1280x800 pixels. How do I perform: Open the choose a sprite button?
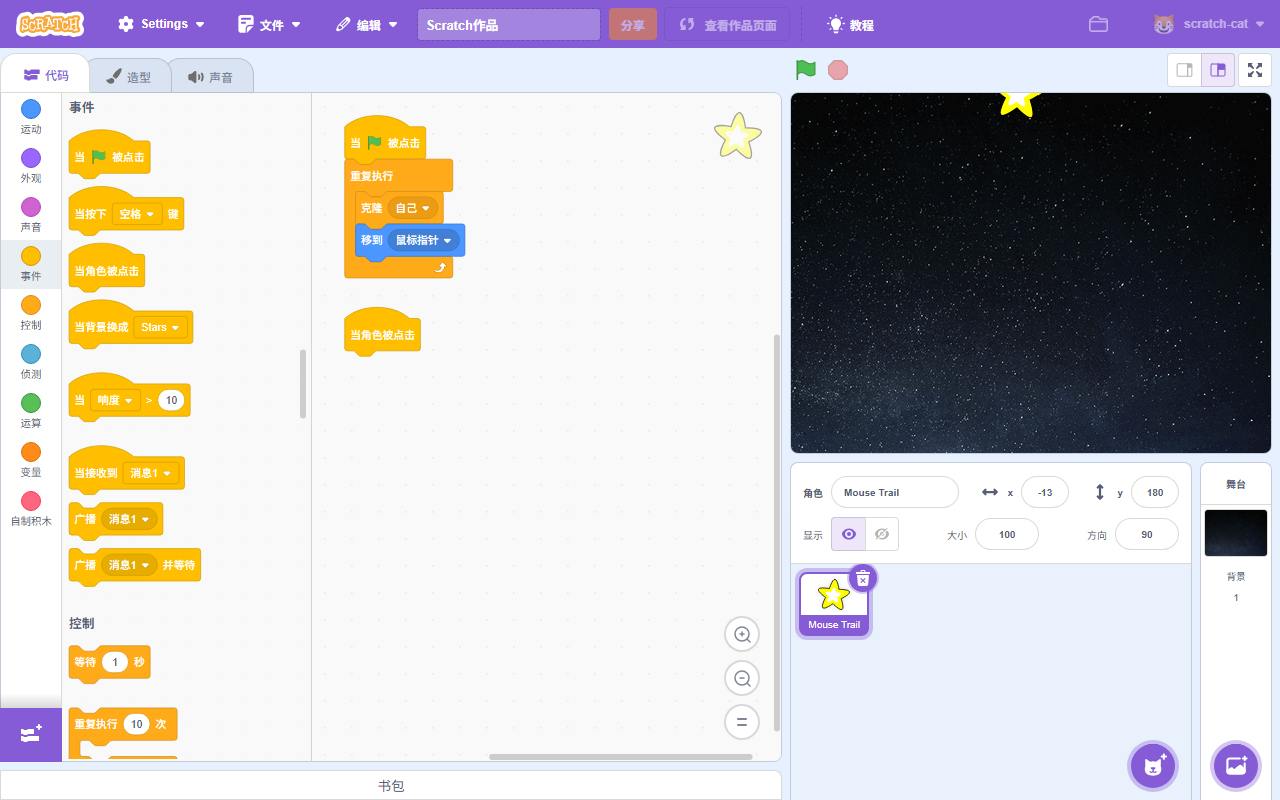pyautogui.click(x=1153, y=766)
